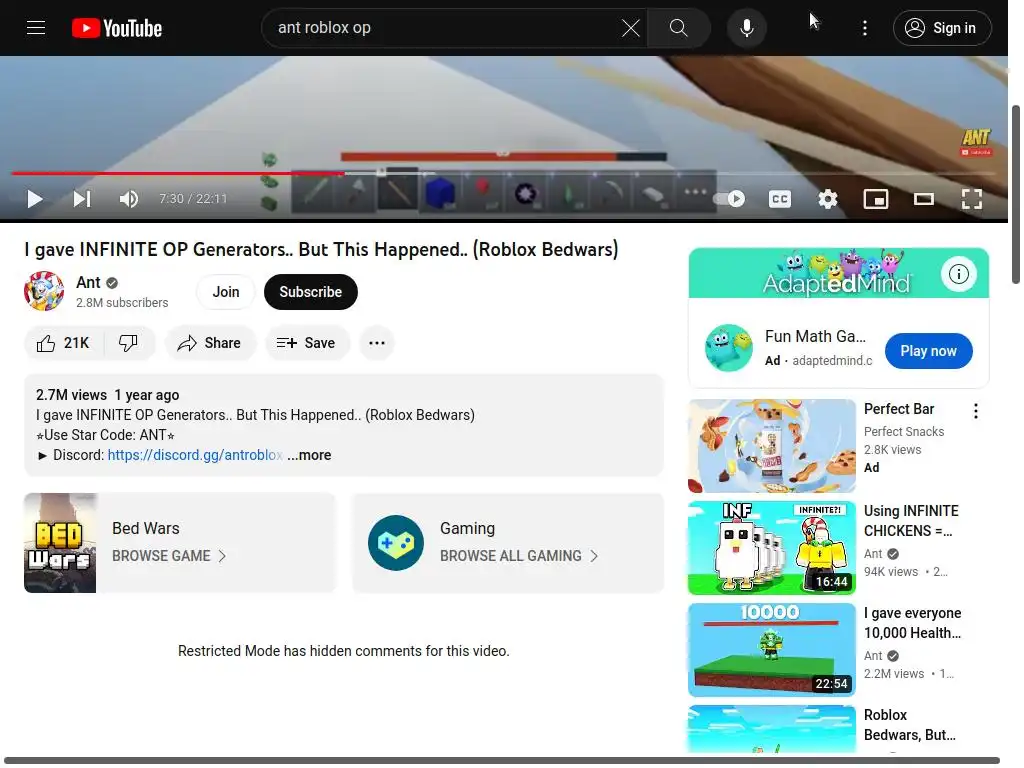Switch to miniplayer mode
This screenshot has height=768, width=1024.
[x=876, y=199]
